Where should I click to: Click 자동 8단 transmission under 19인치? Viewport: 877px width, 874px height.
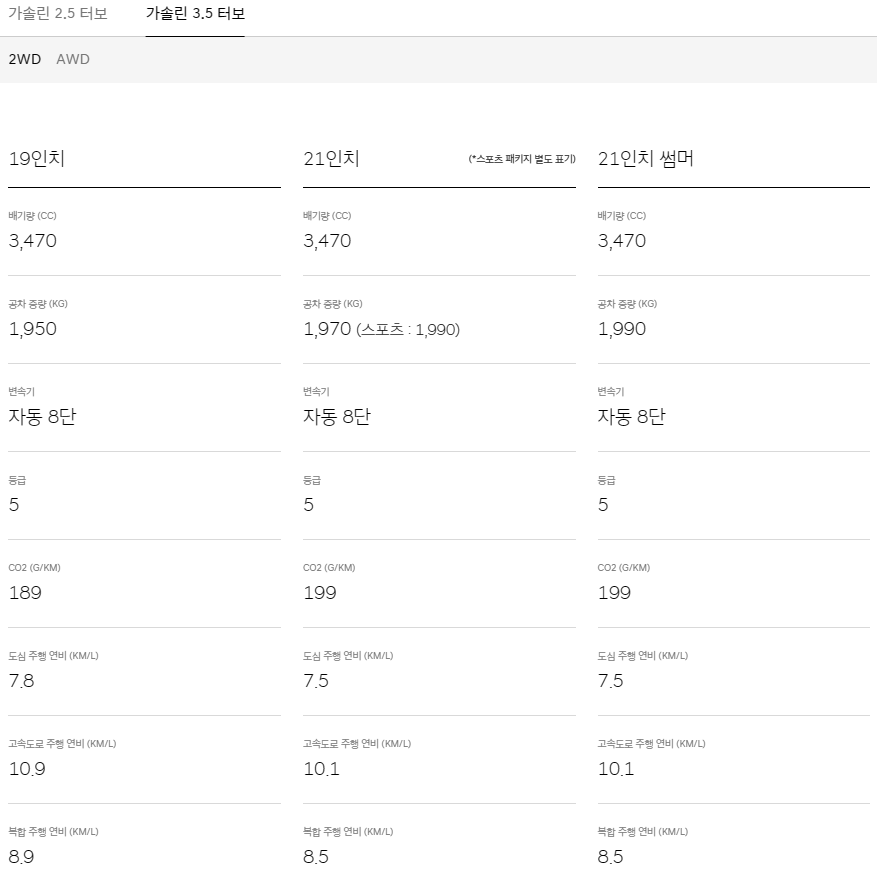(42, 417)
